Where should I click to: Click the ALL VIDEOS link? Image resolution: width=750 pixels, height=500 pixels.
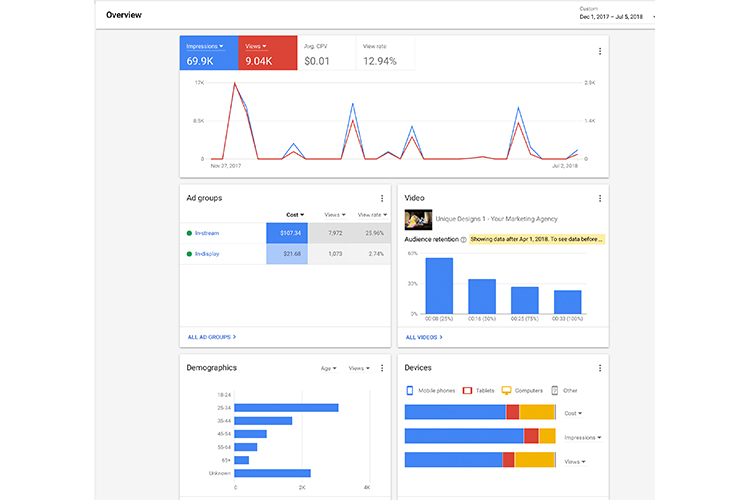tap(424, 337)
